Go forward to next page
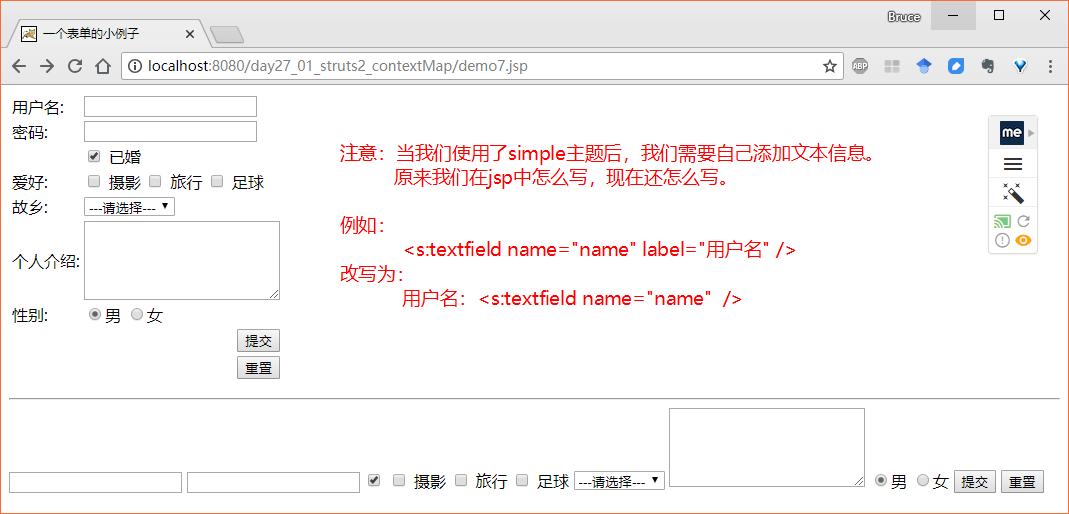Viewport: 1069px width, 514px height. [47, 66]
